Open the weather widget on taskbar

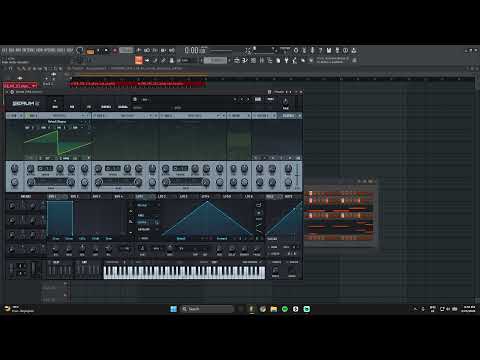19,309
